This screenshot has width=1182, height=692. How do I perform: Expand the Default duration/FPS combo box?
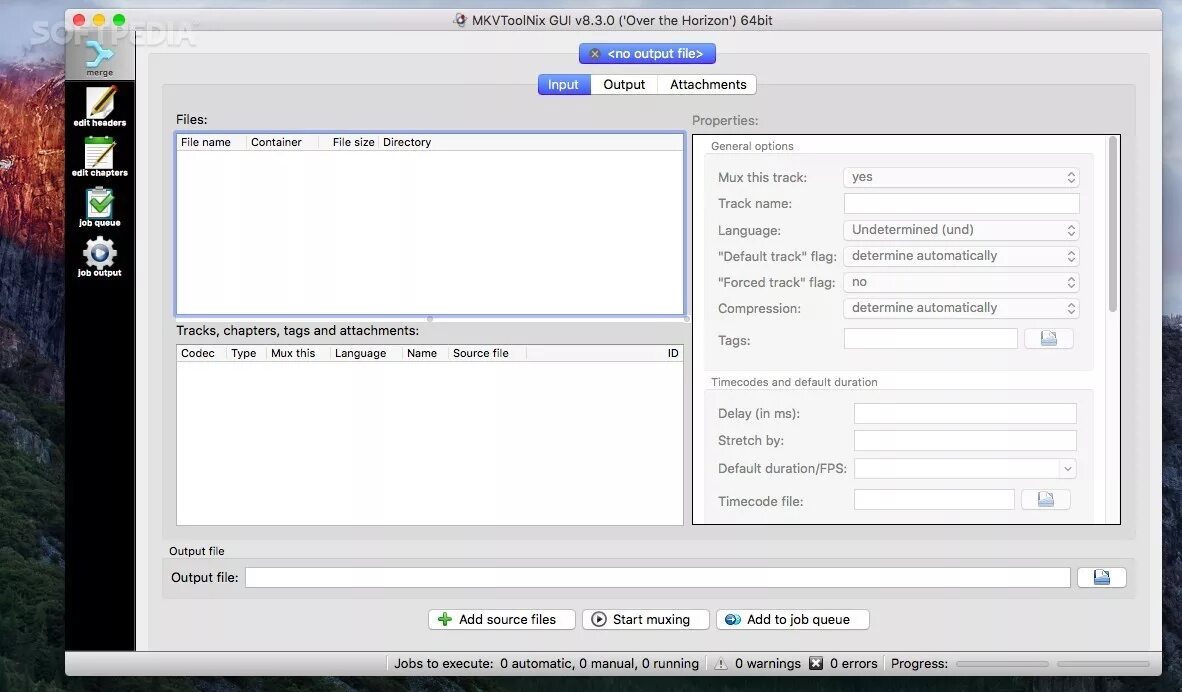pos(1067,469)
